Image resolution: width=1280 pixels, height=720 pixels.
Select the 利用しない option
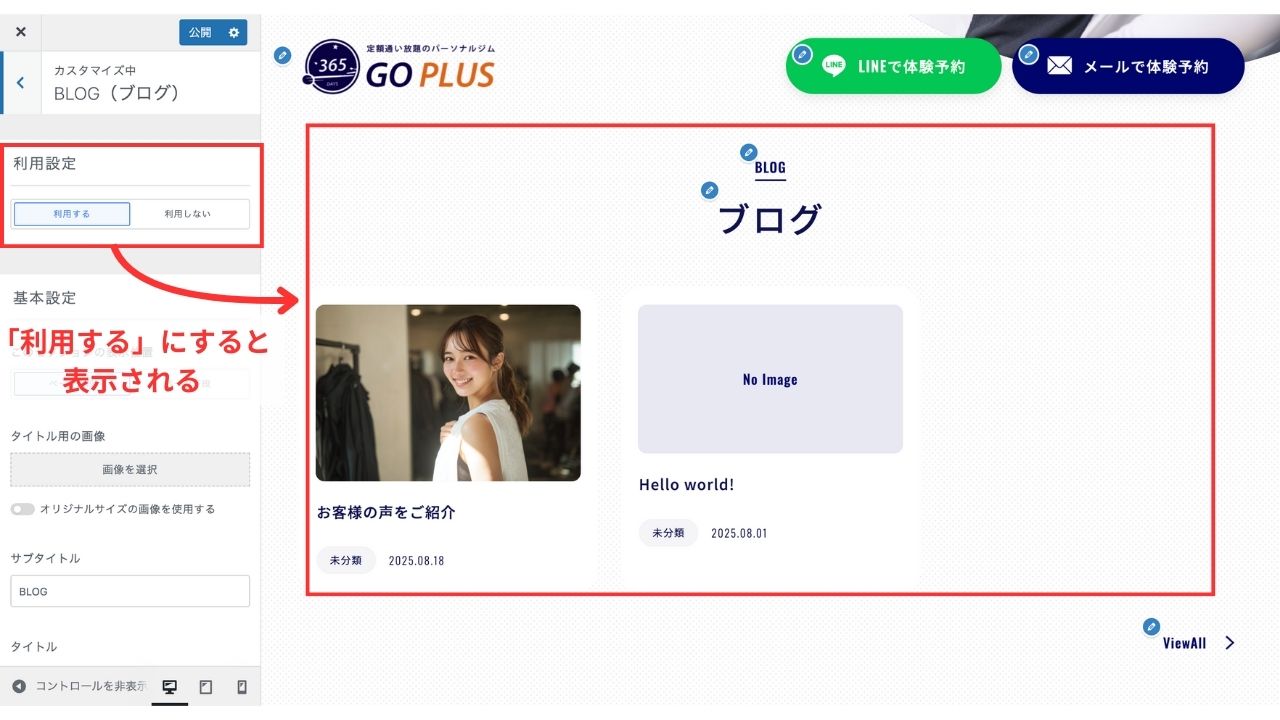coord(188,214)
